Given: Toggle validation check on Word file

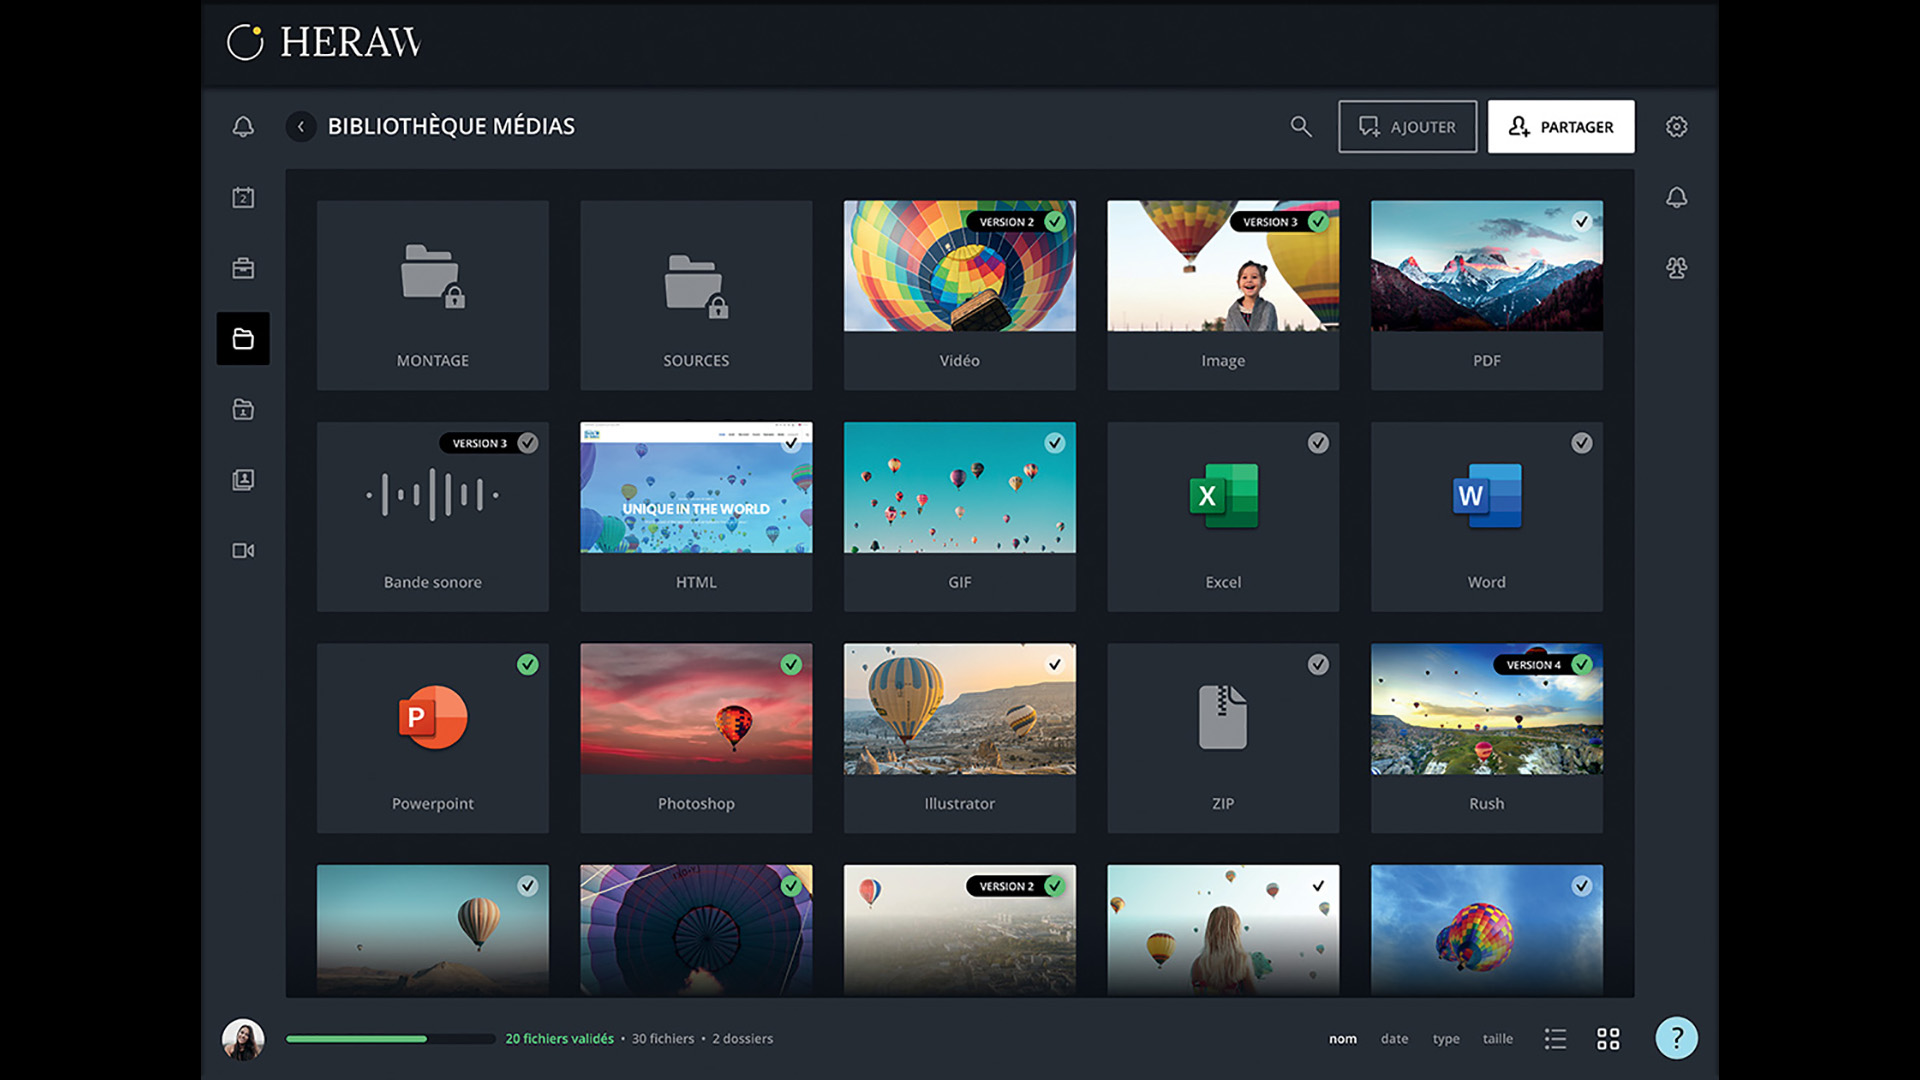Looking at the screenshot, I should [x=1581, y=443].
